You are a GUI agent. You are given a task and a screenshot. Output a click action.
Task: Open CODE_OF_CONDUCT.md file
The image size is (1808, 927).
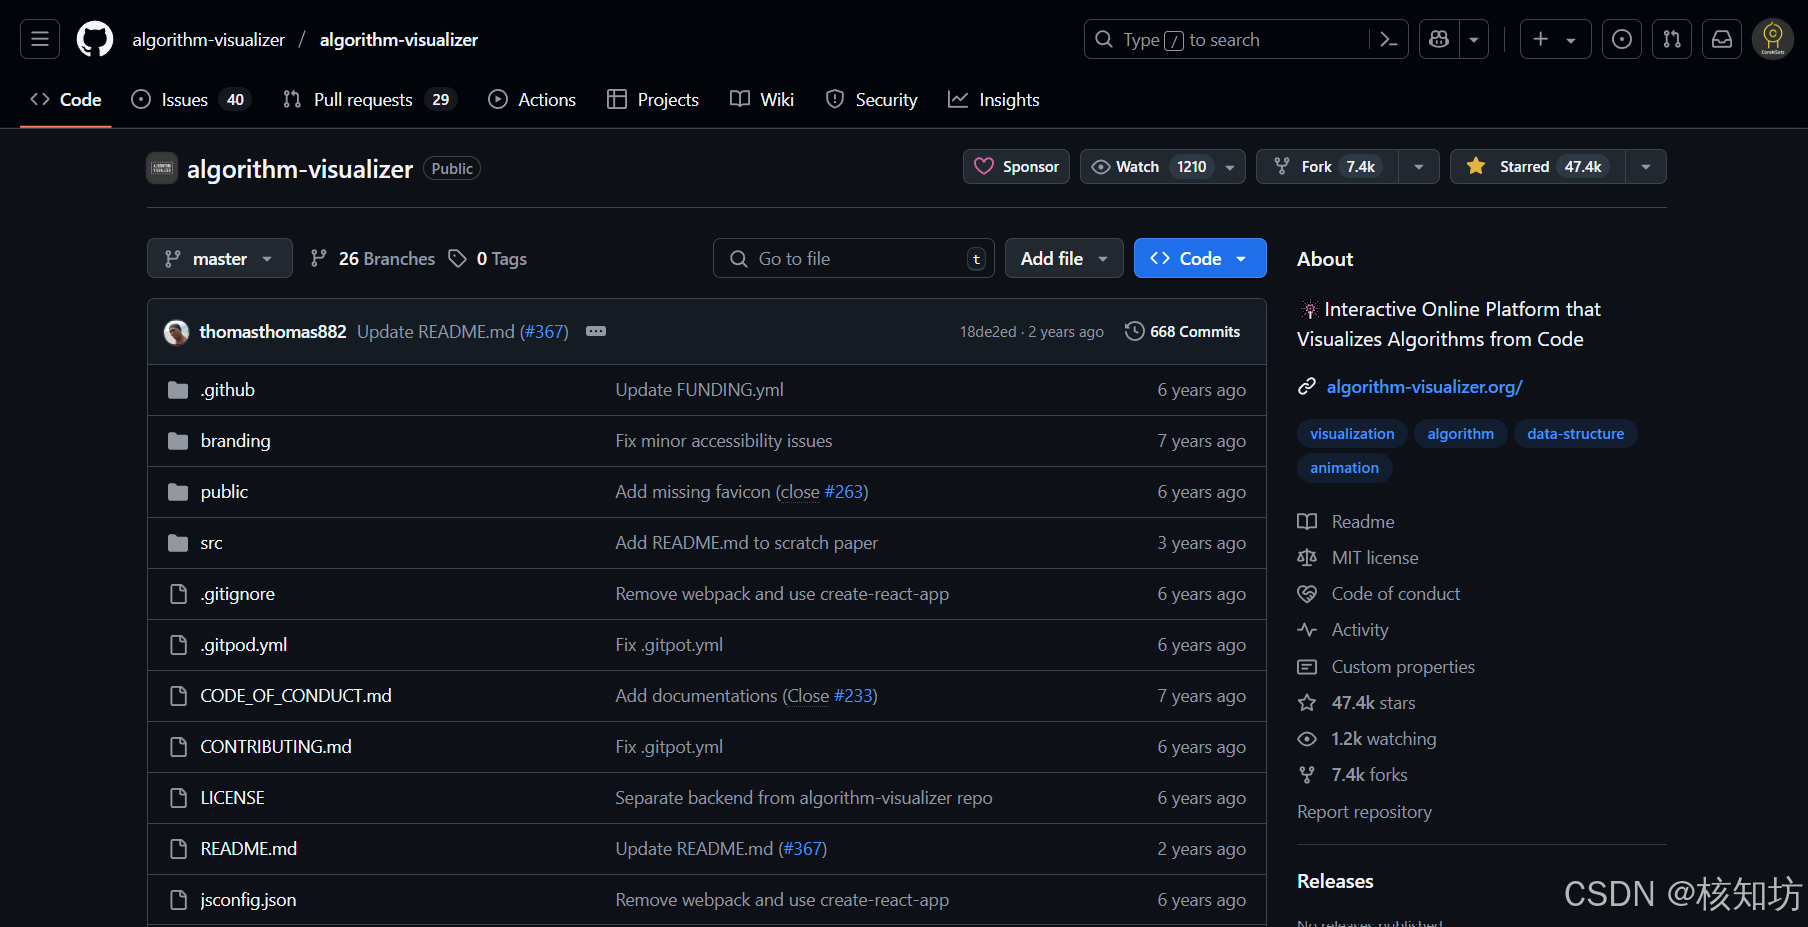(x=296, y=695)
